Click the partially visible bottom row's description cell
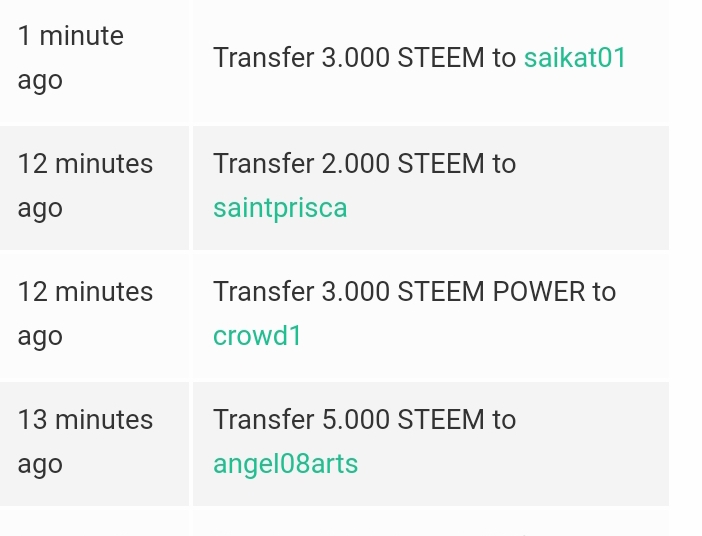702x536 pixels. [431, 523]
